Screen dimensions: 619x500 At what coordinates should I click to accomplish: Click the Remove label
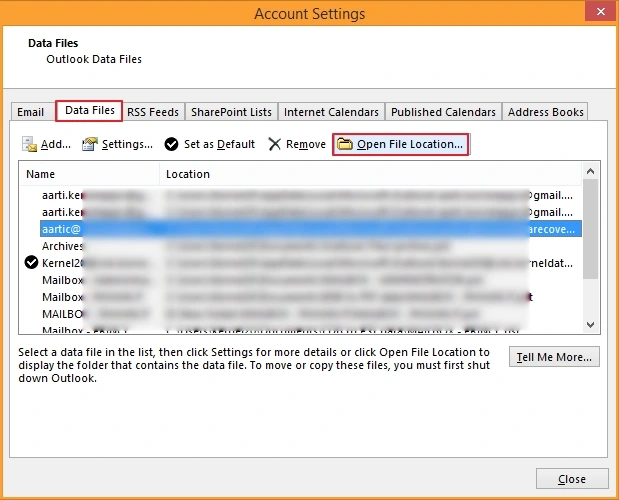(x=306, y=144)
